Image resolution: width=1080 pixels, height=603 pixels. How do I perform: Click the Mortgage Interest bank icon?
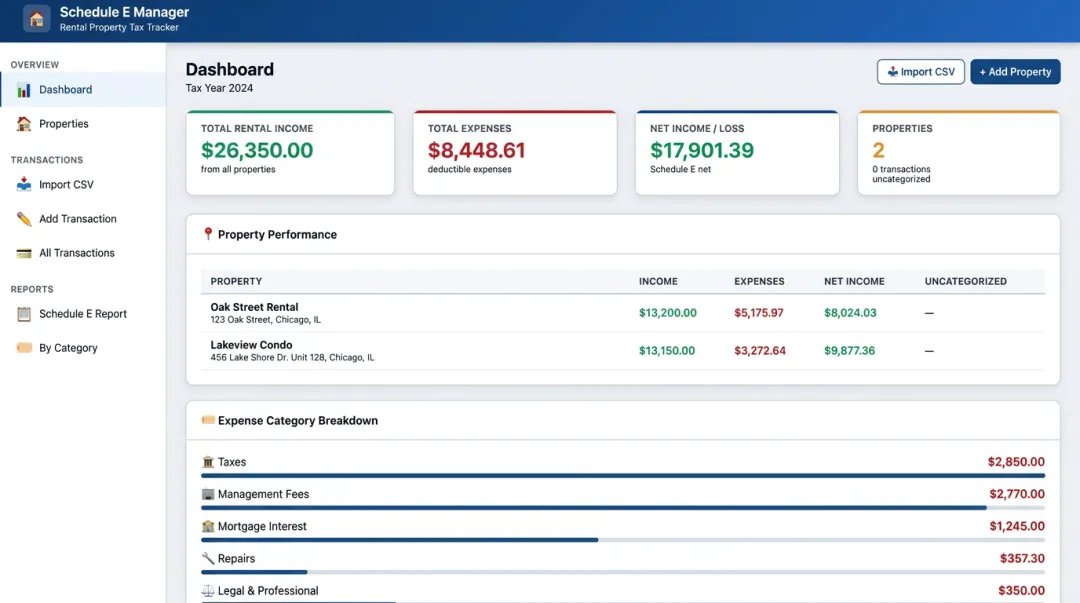tap(208, 527)
